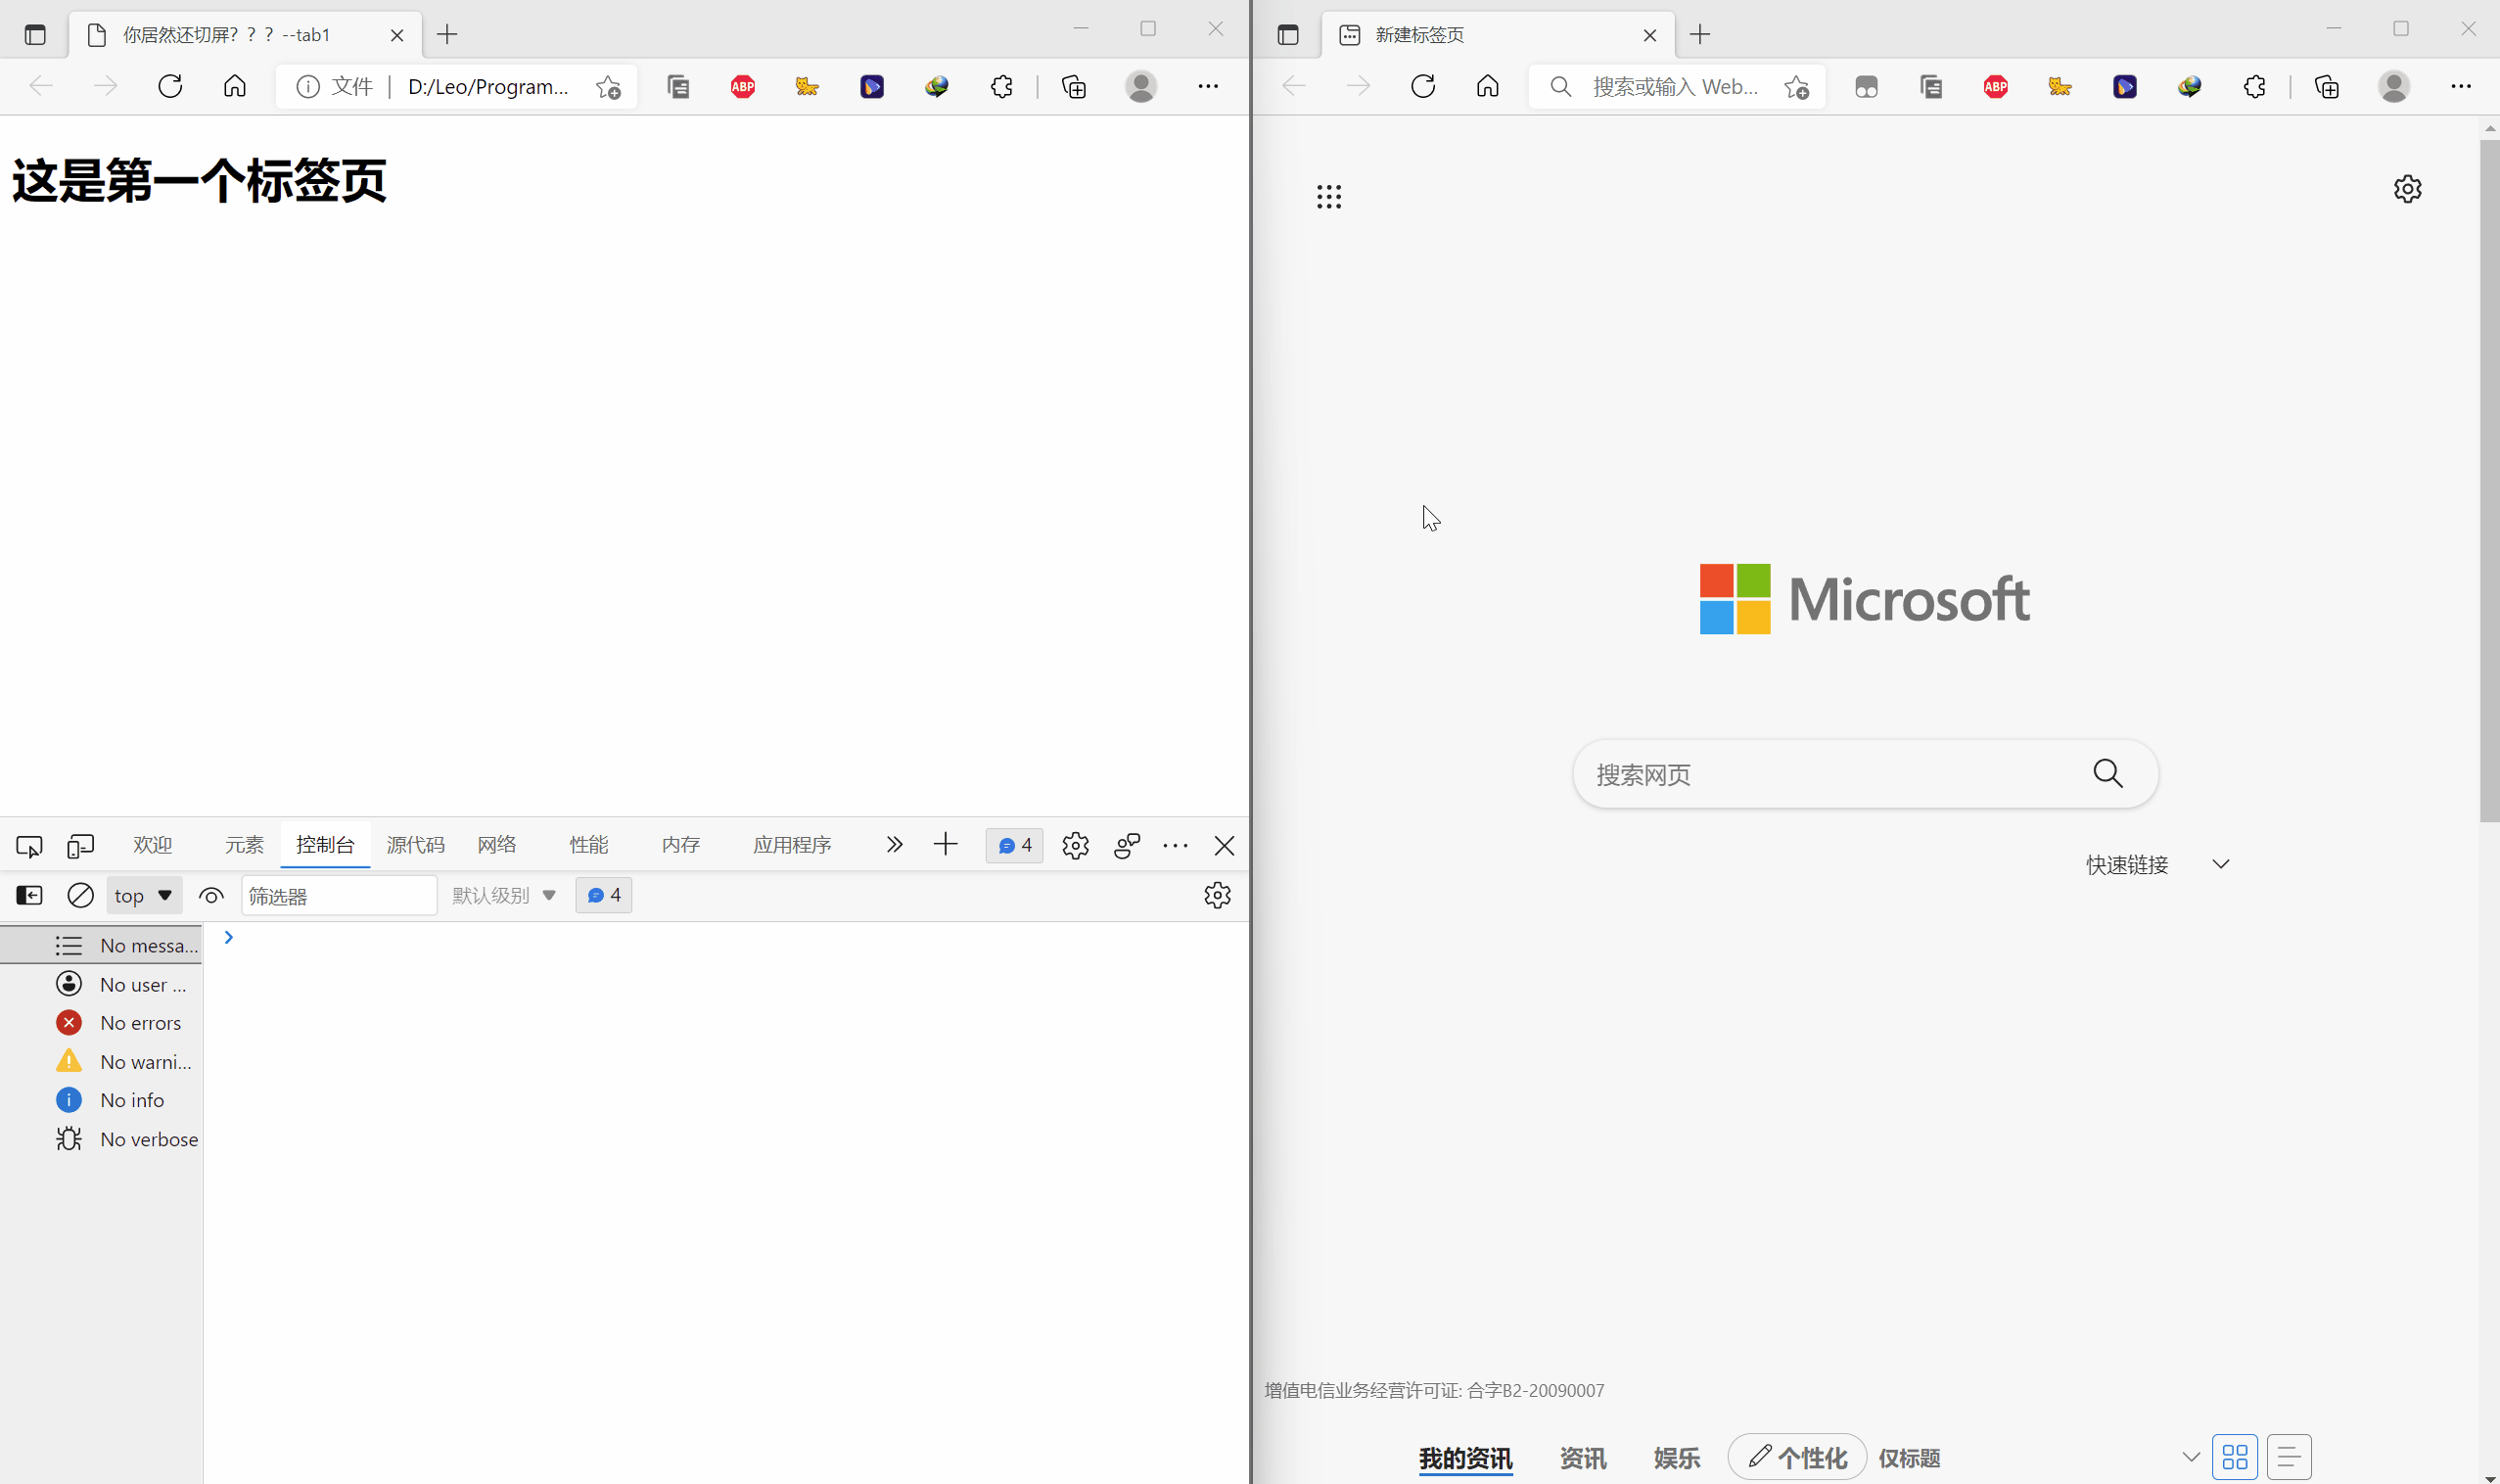
Task: Open the top JavaScript context dropdown
Action: [144, 895]
